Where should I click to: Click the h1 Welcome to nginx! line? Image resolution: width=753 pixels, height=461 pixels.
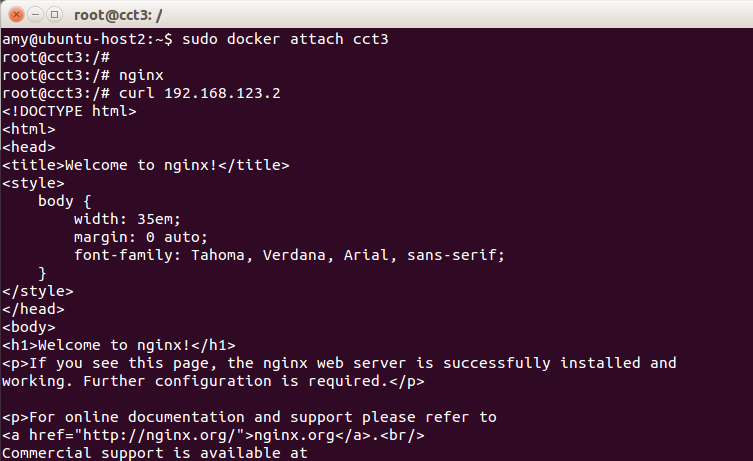point(119,345)
